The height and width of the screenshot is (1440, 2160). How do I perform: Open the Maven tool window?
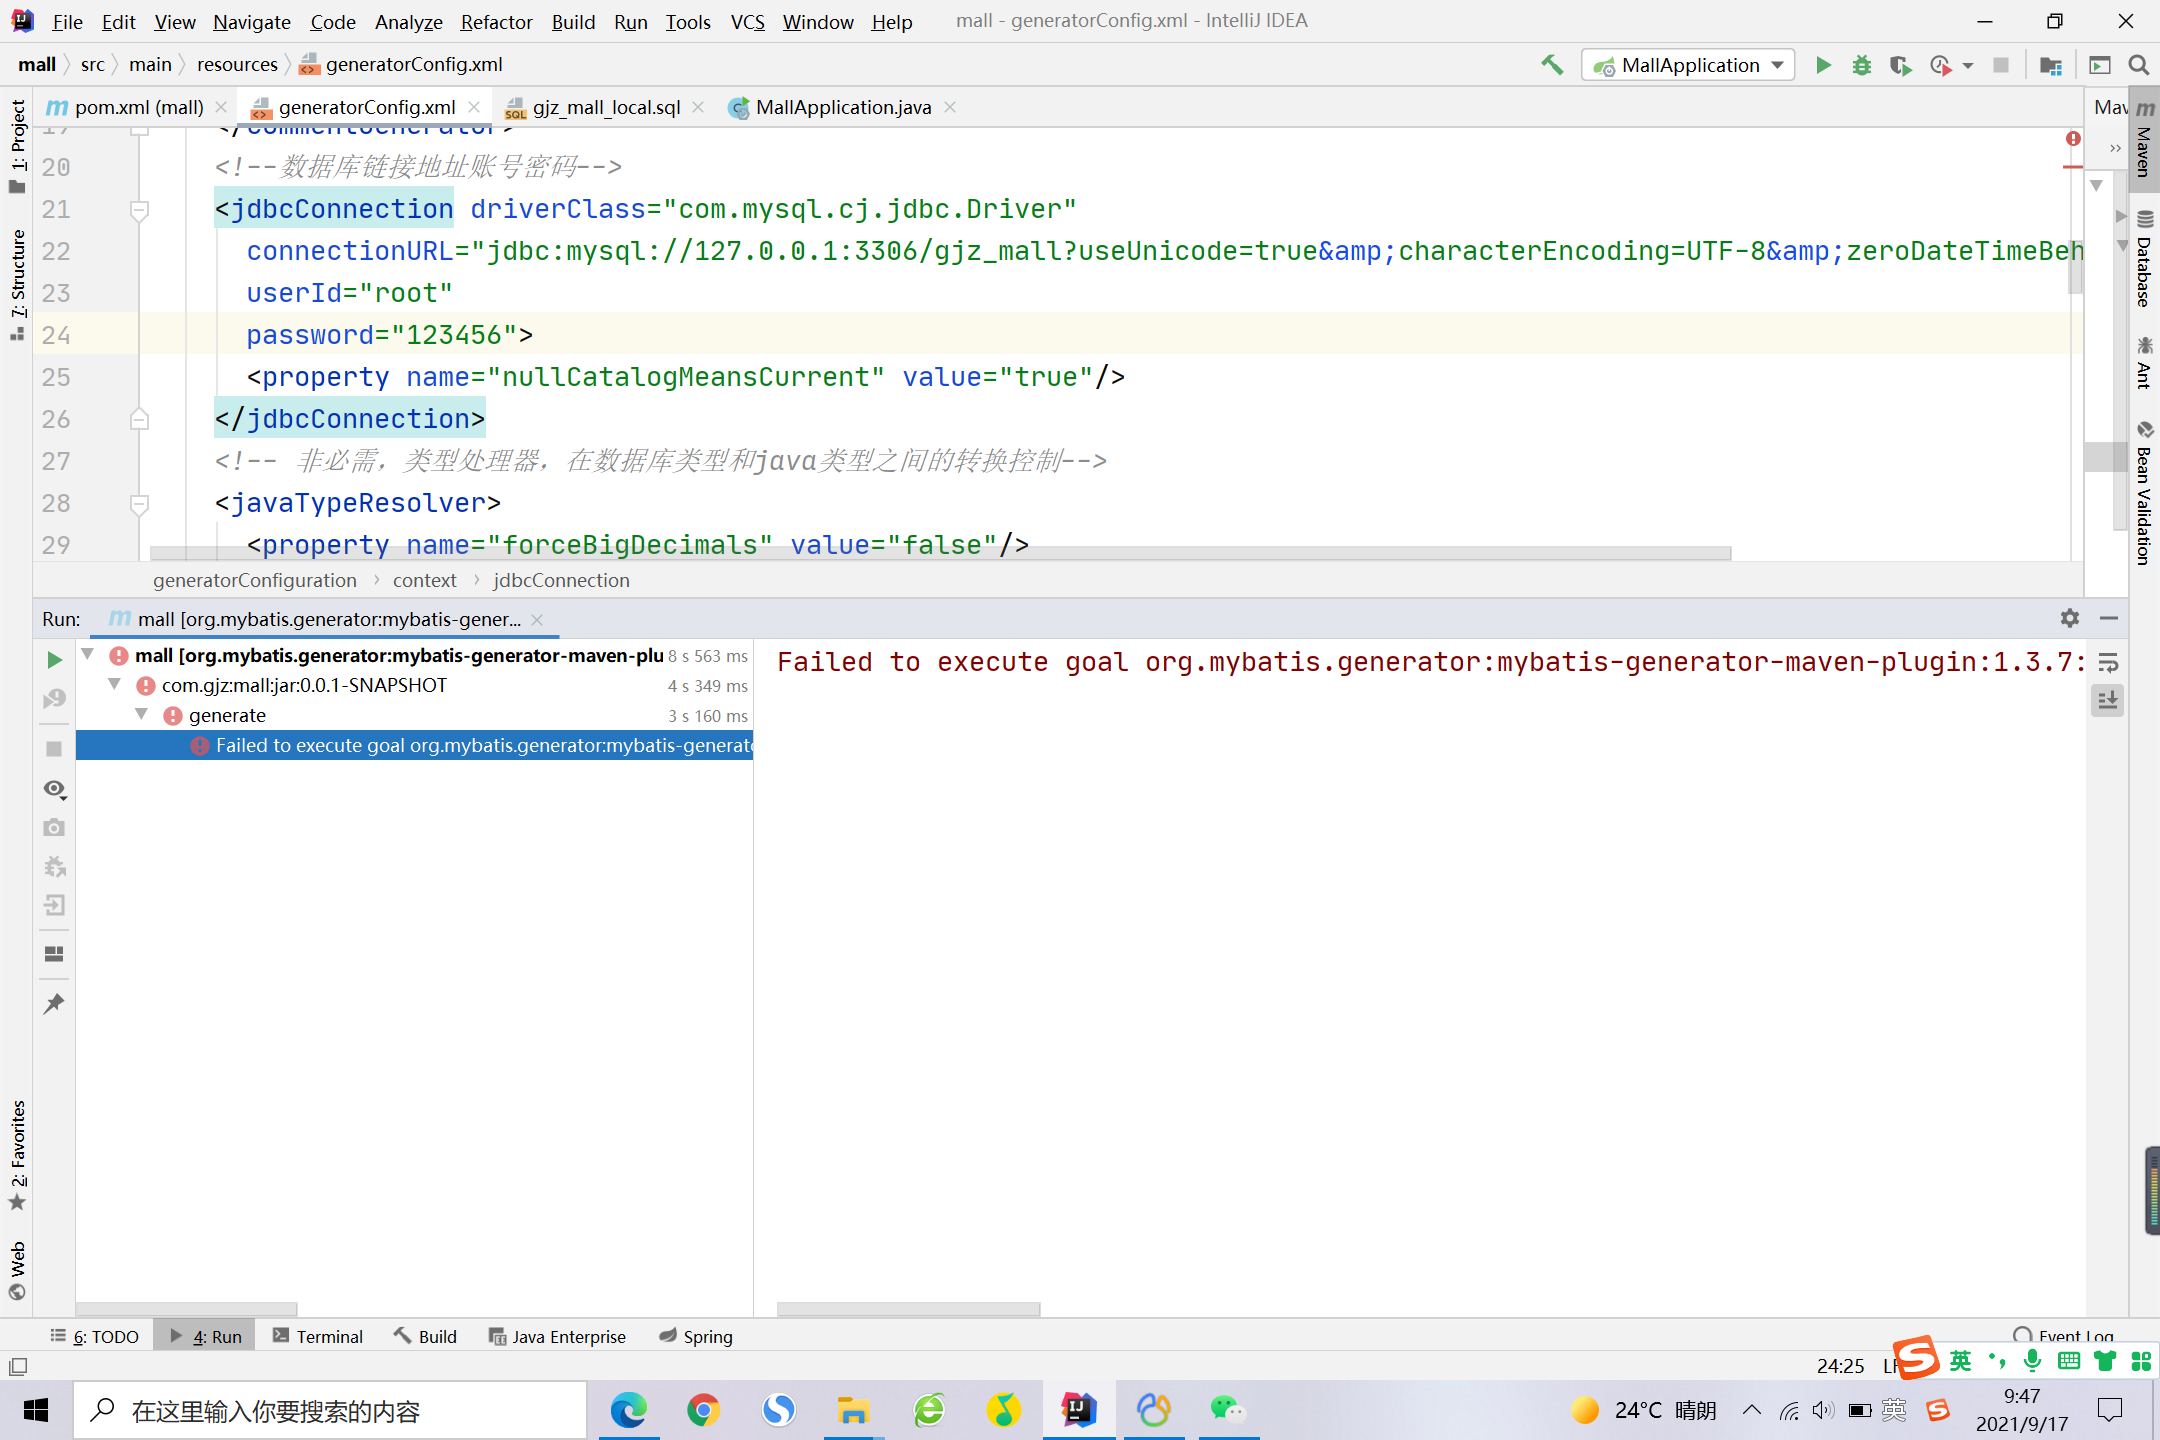pos(2144,139)
